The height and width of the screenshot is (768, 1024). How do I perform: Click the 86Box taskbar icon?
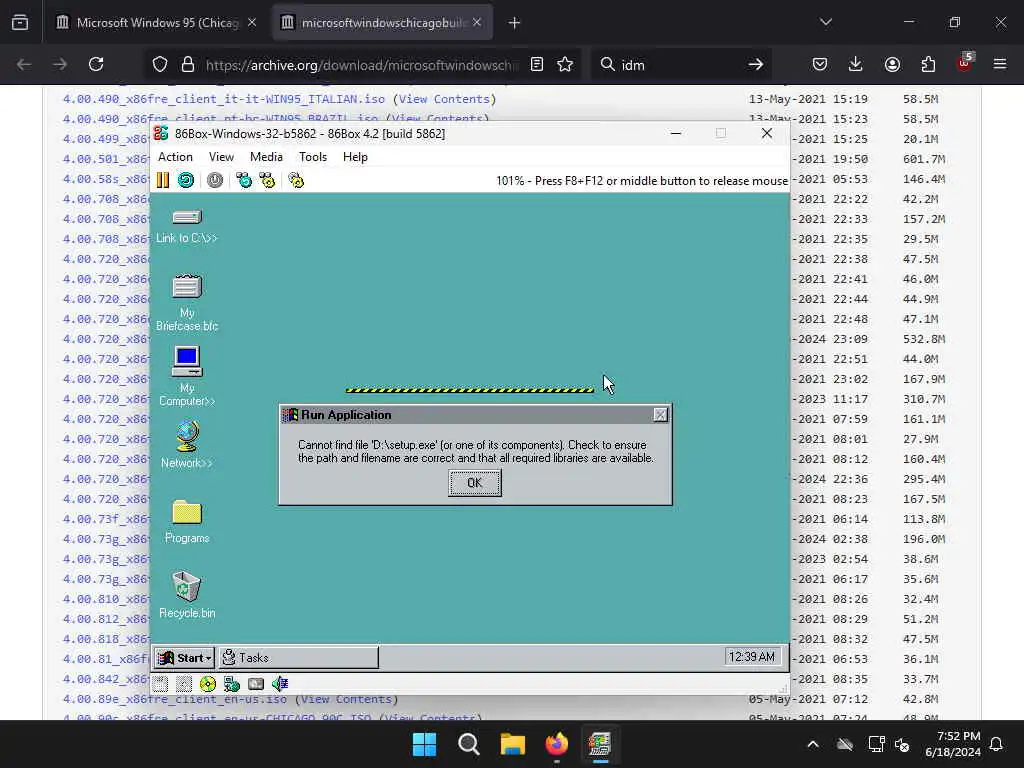click(600, 744)
